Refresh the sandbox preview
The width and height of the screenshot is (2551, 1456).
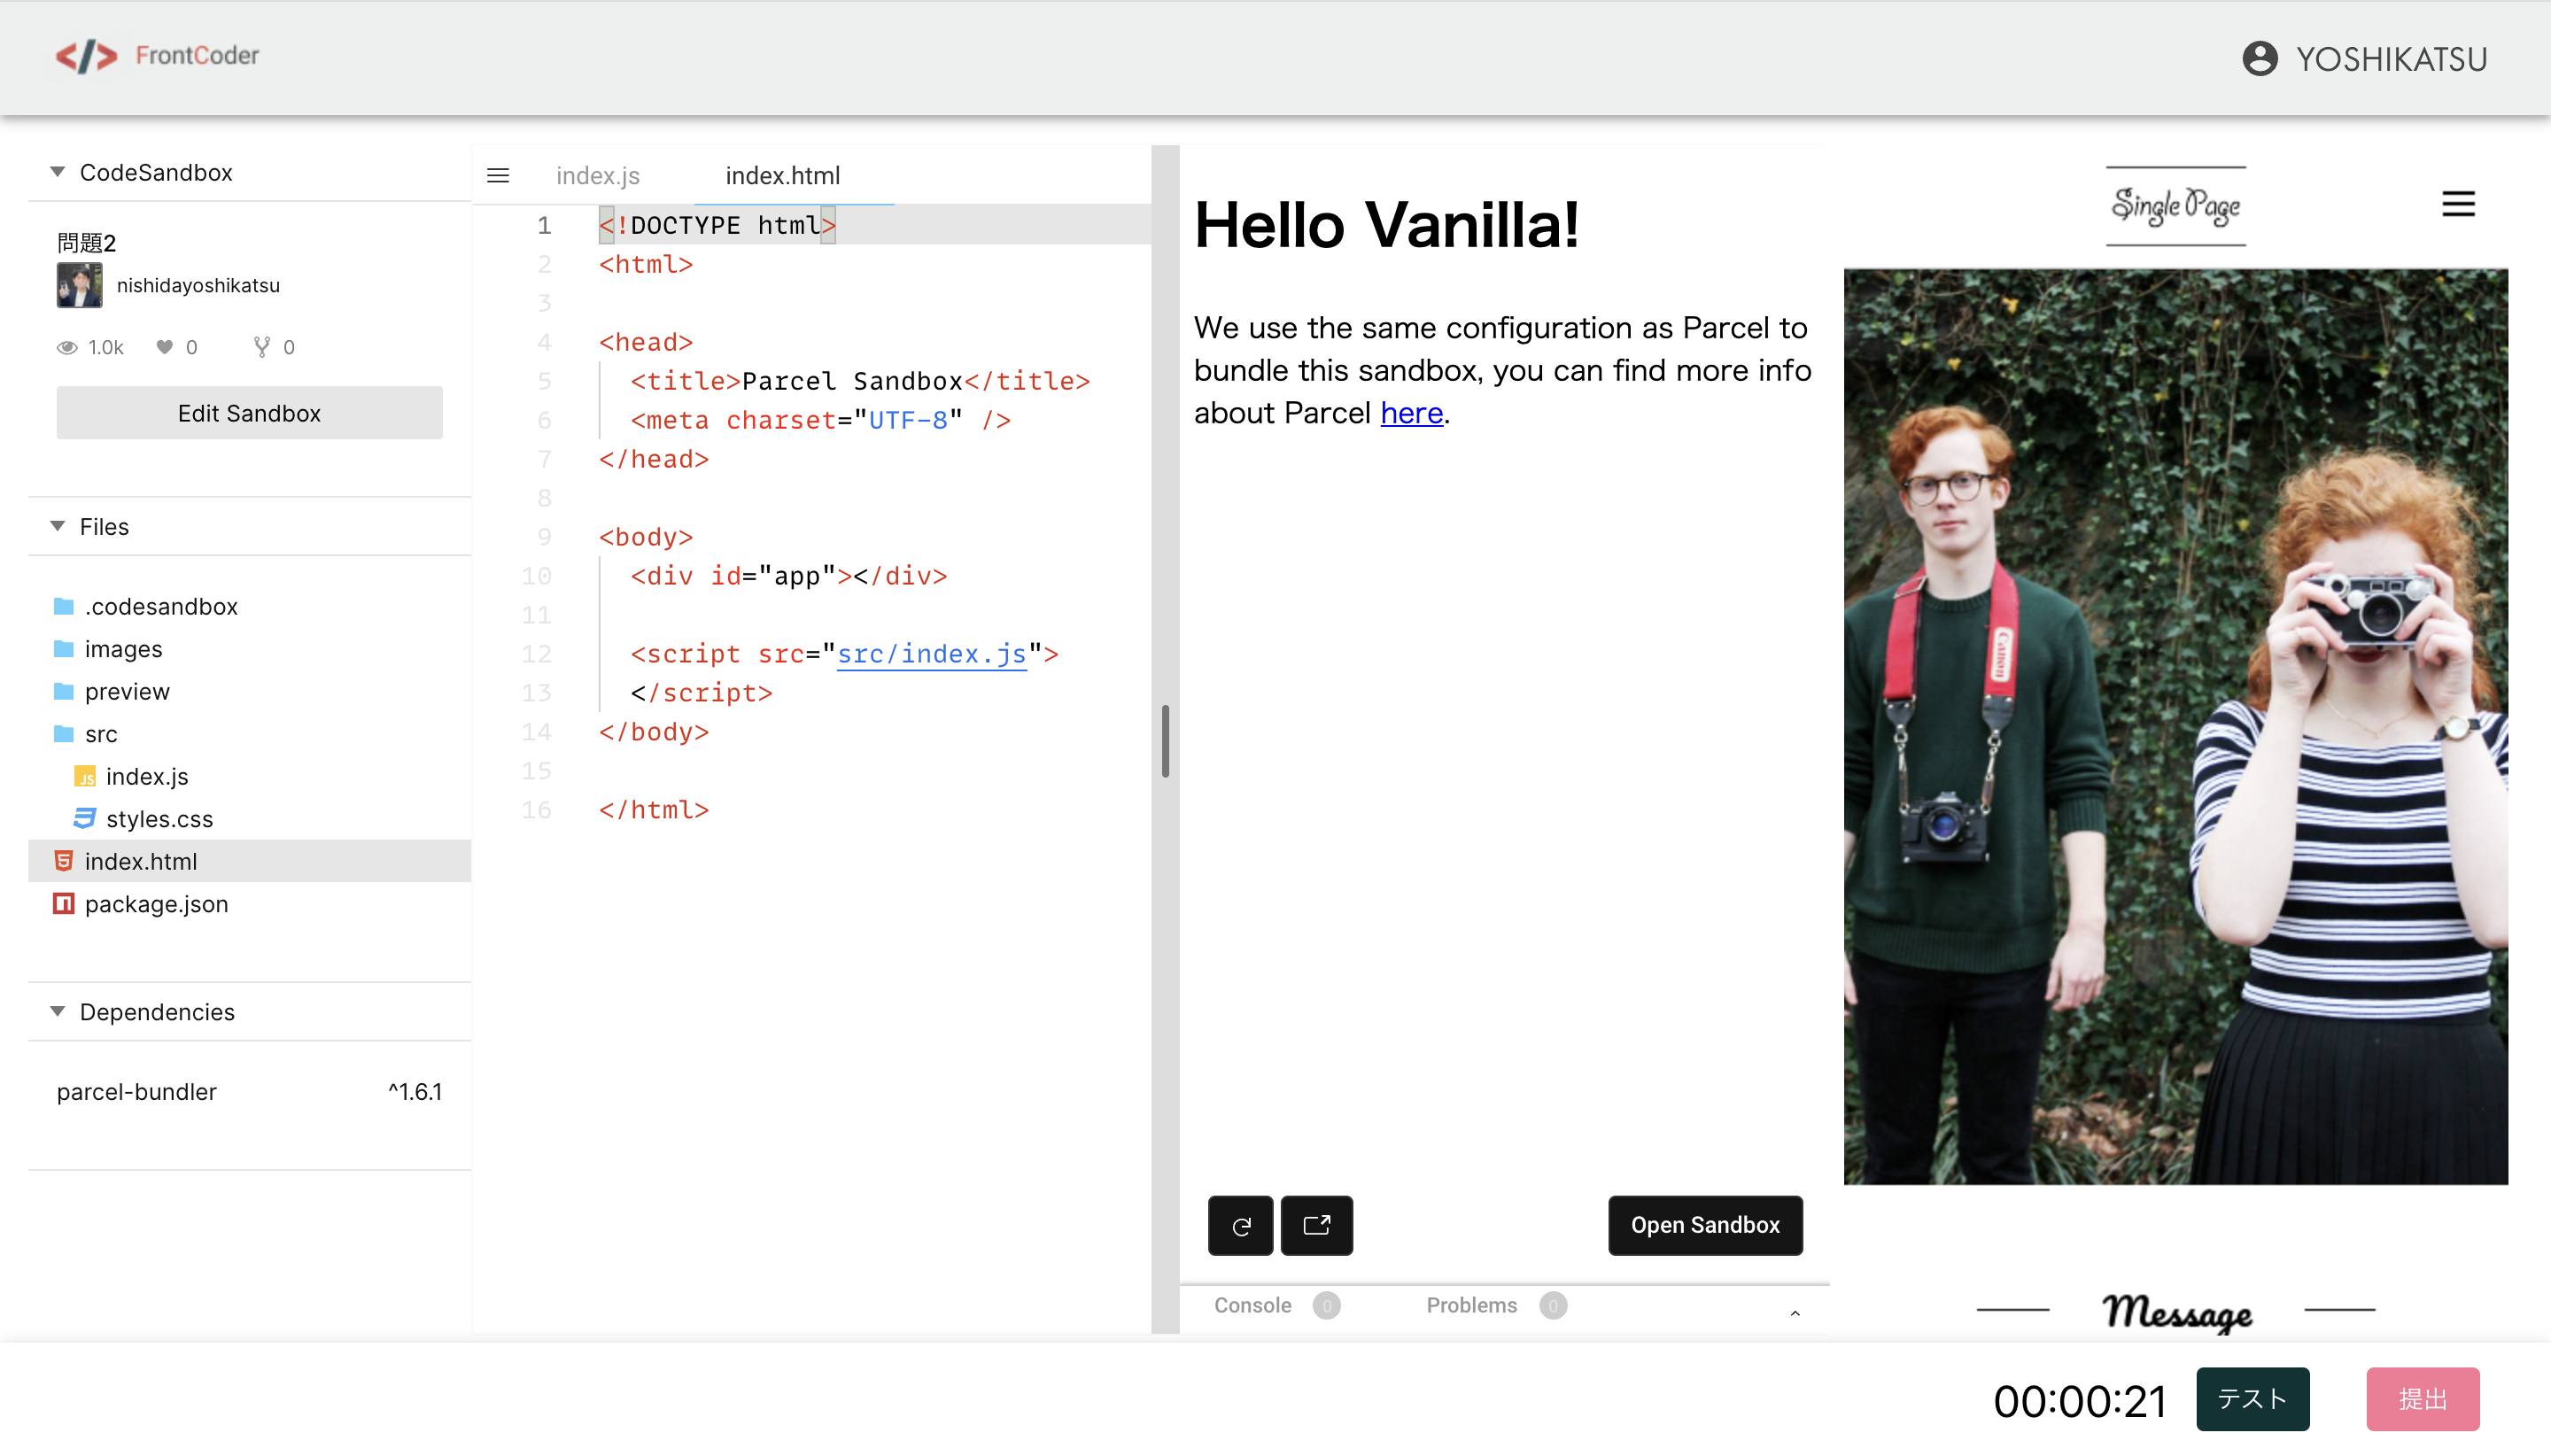(x=1240, y=1225)
